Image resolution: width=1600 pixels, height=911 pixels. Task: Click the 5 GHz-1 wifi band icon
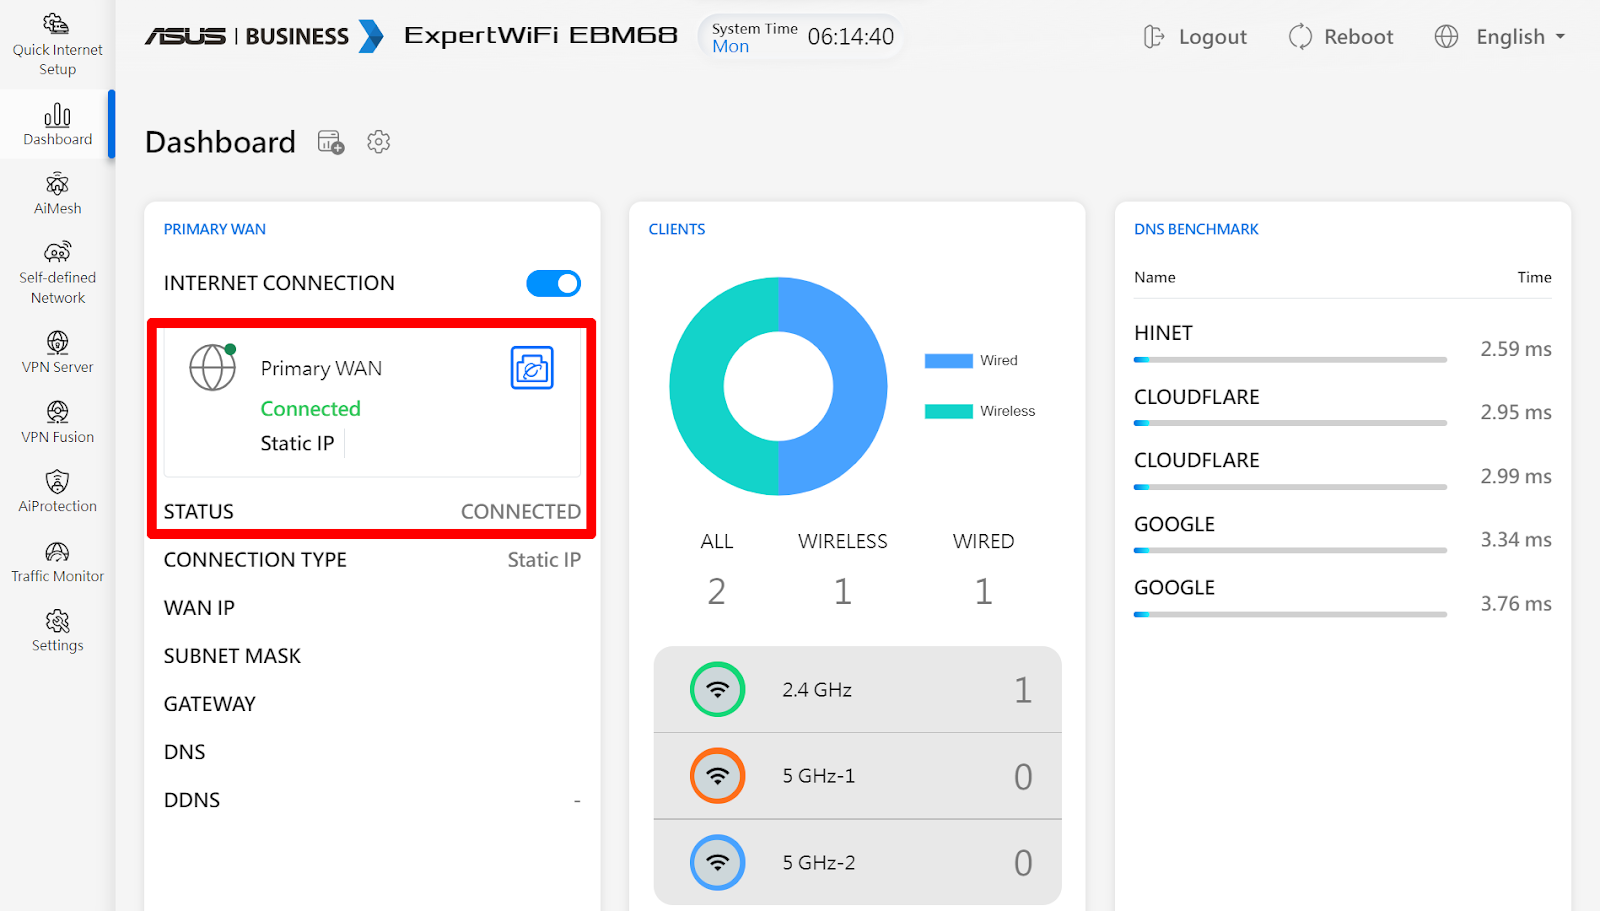point(717,775)
